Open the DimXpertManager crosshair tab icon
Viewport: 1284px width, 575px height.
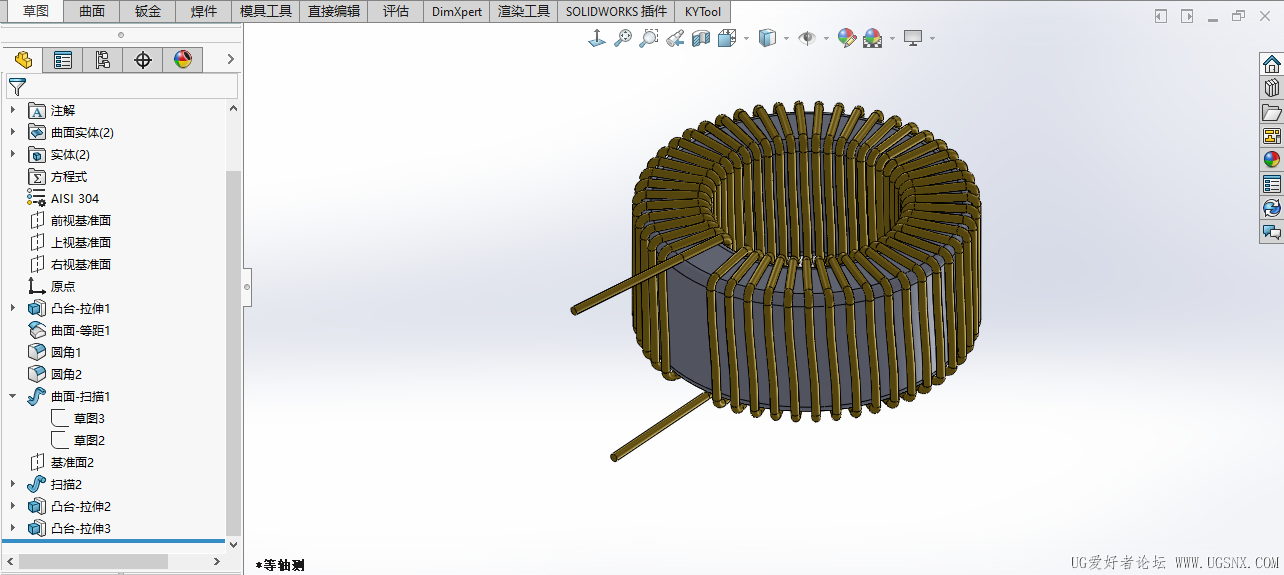[143, 60]
